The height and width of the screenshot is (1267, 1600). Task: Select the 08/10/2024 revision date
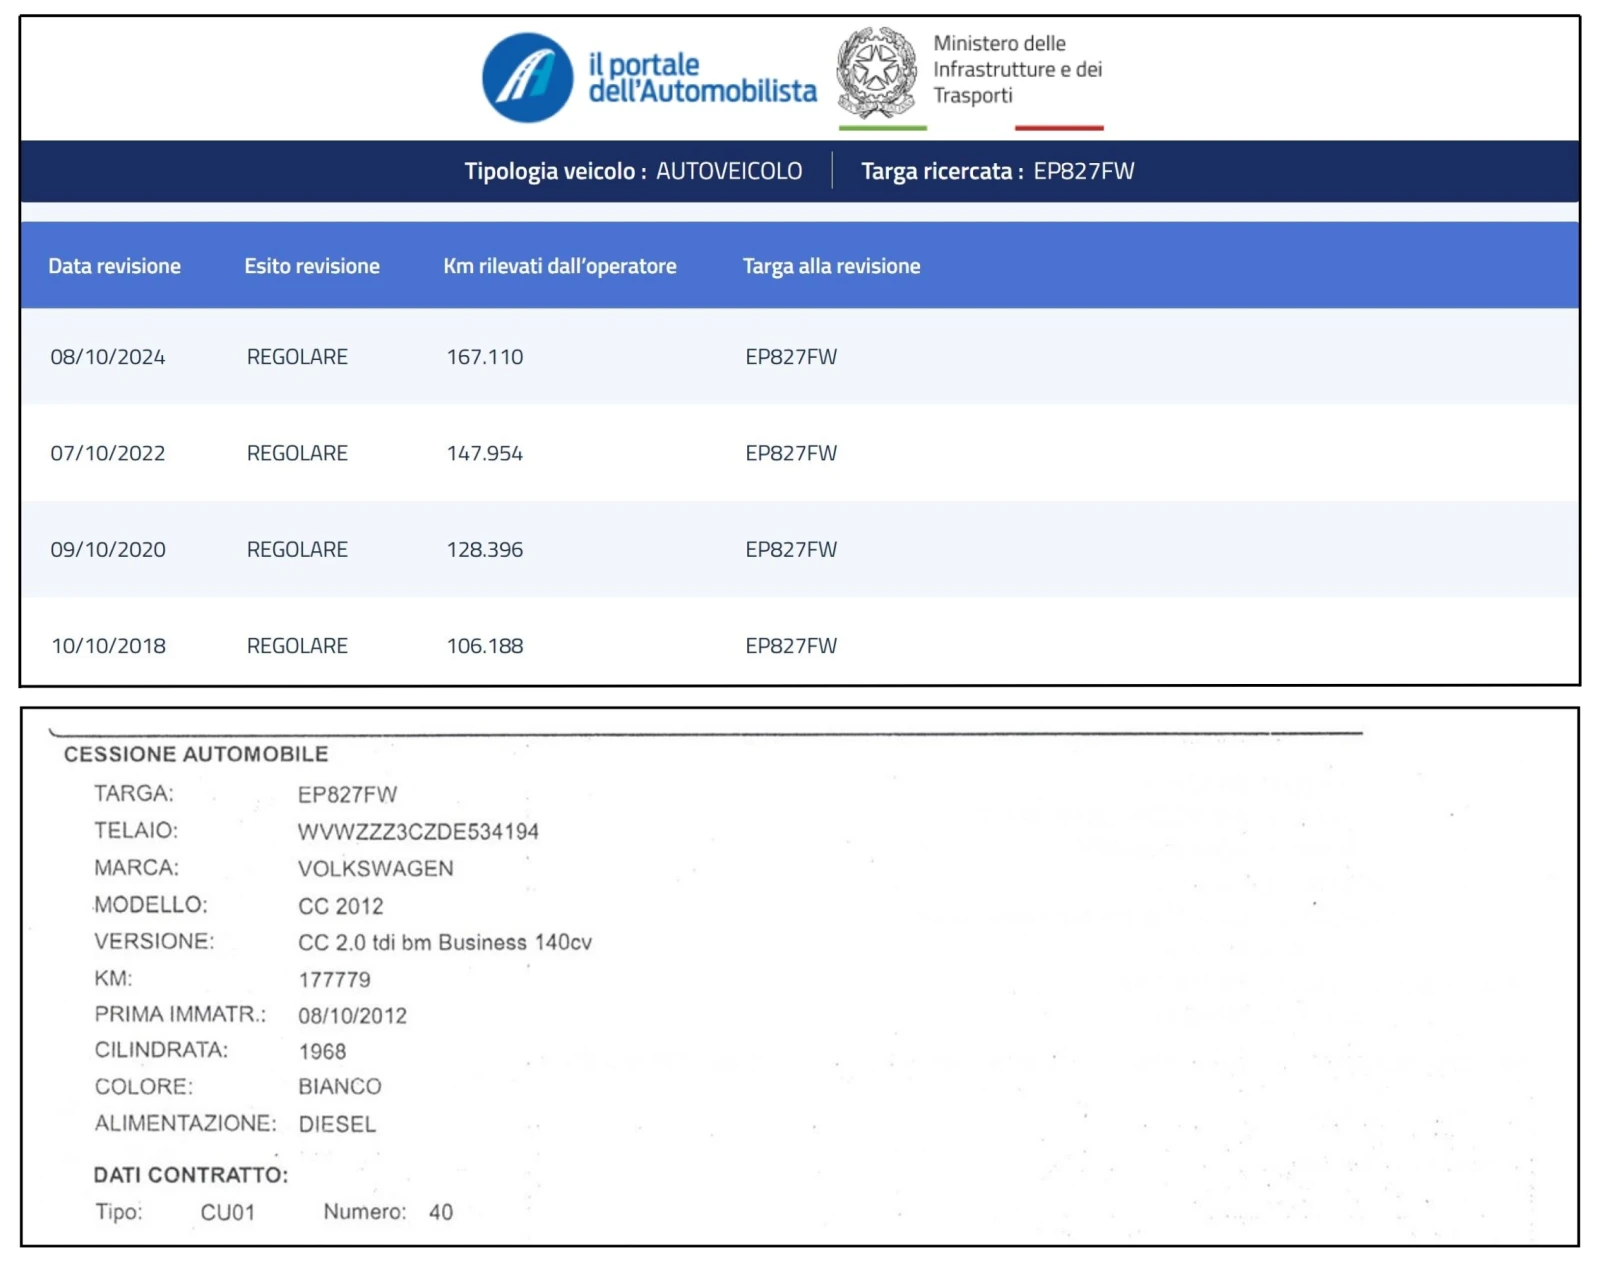coord(108,357)
